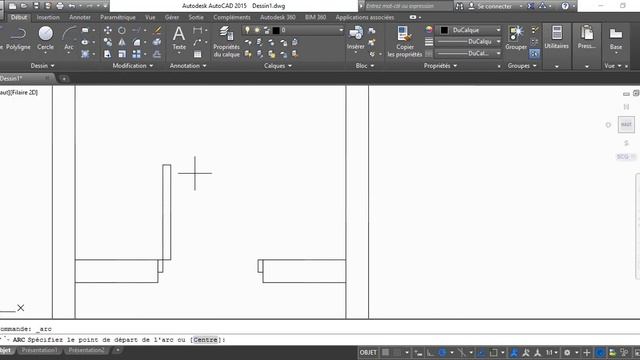Click the ViewCube top face
The image size is (640, 360).
point(626,124)
